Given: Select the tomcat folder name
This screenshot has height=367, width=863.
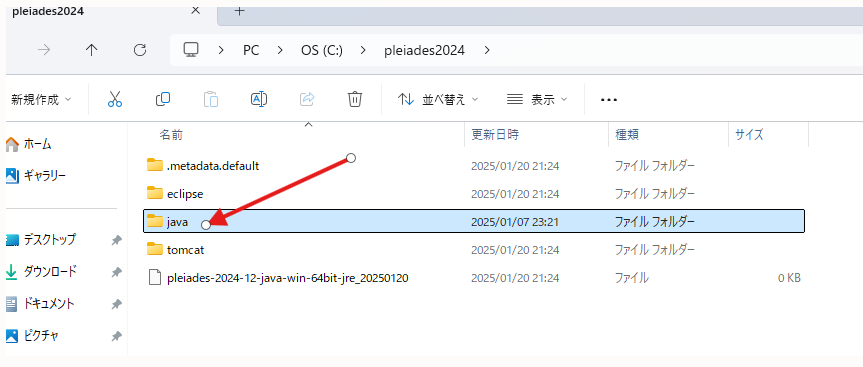Looking at the screenshot, I should [185, 250].
